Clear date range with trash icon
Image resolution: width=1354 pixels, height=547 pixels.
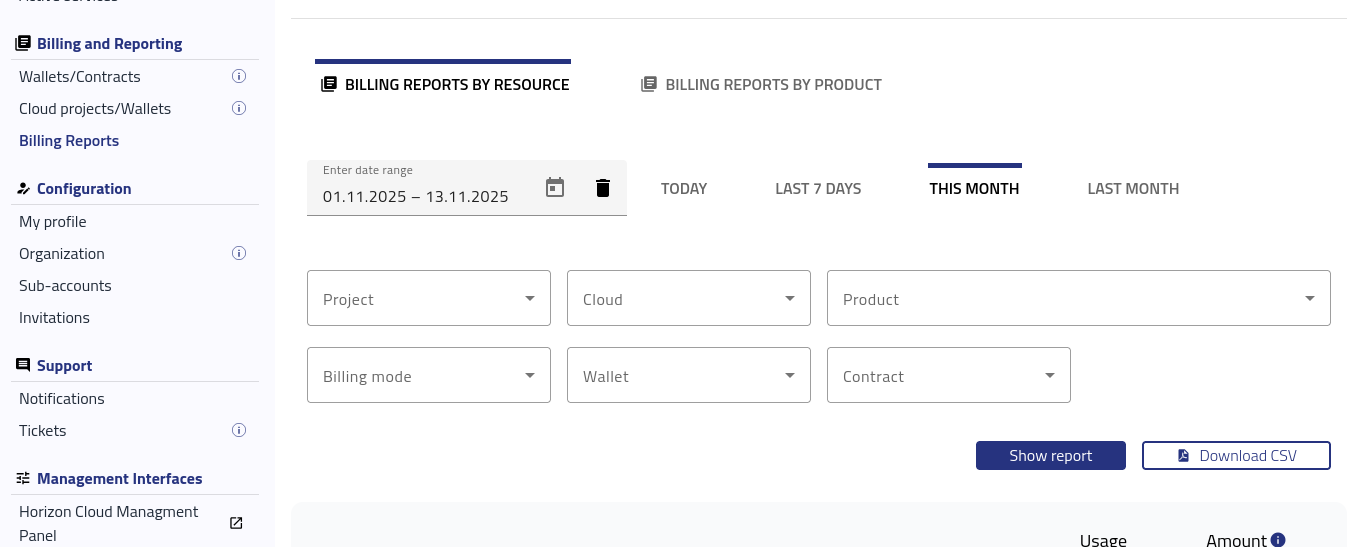[x=602, y=188]
